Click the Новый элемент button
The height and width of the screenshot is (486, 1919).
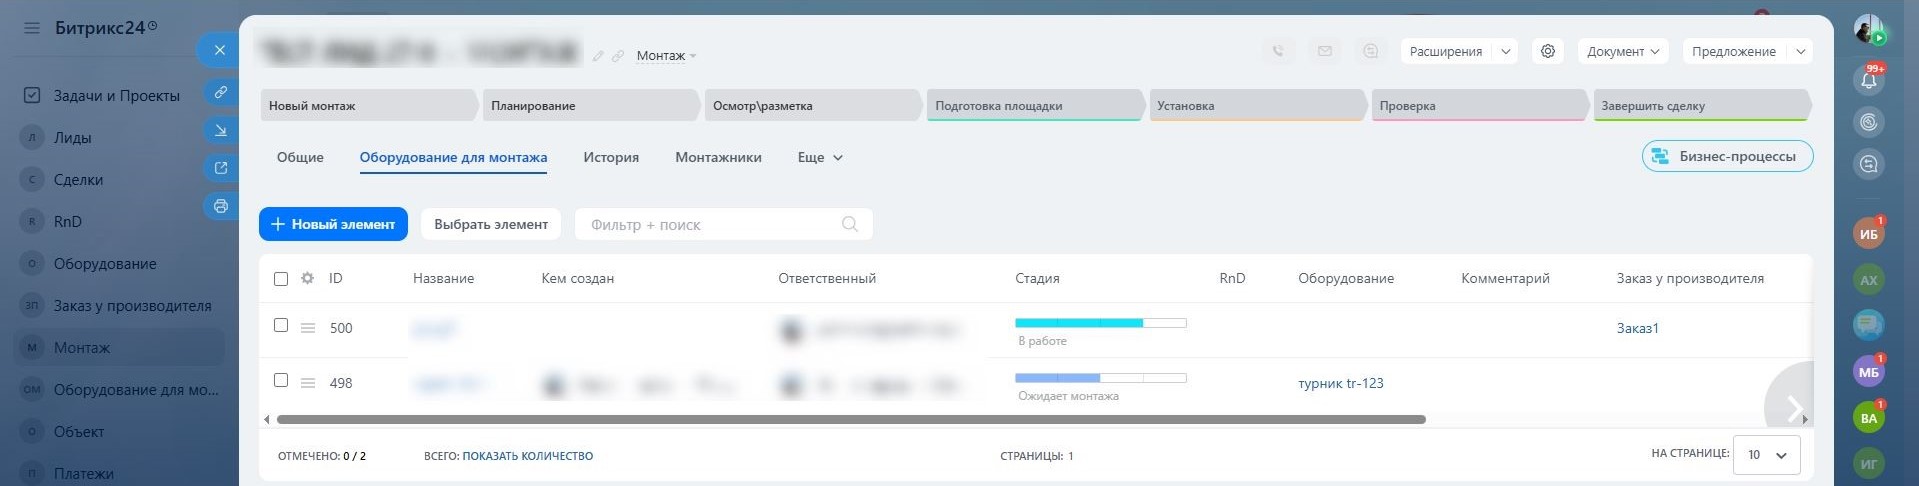click(x=333, y=224)
